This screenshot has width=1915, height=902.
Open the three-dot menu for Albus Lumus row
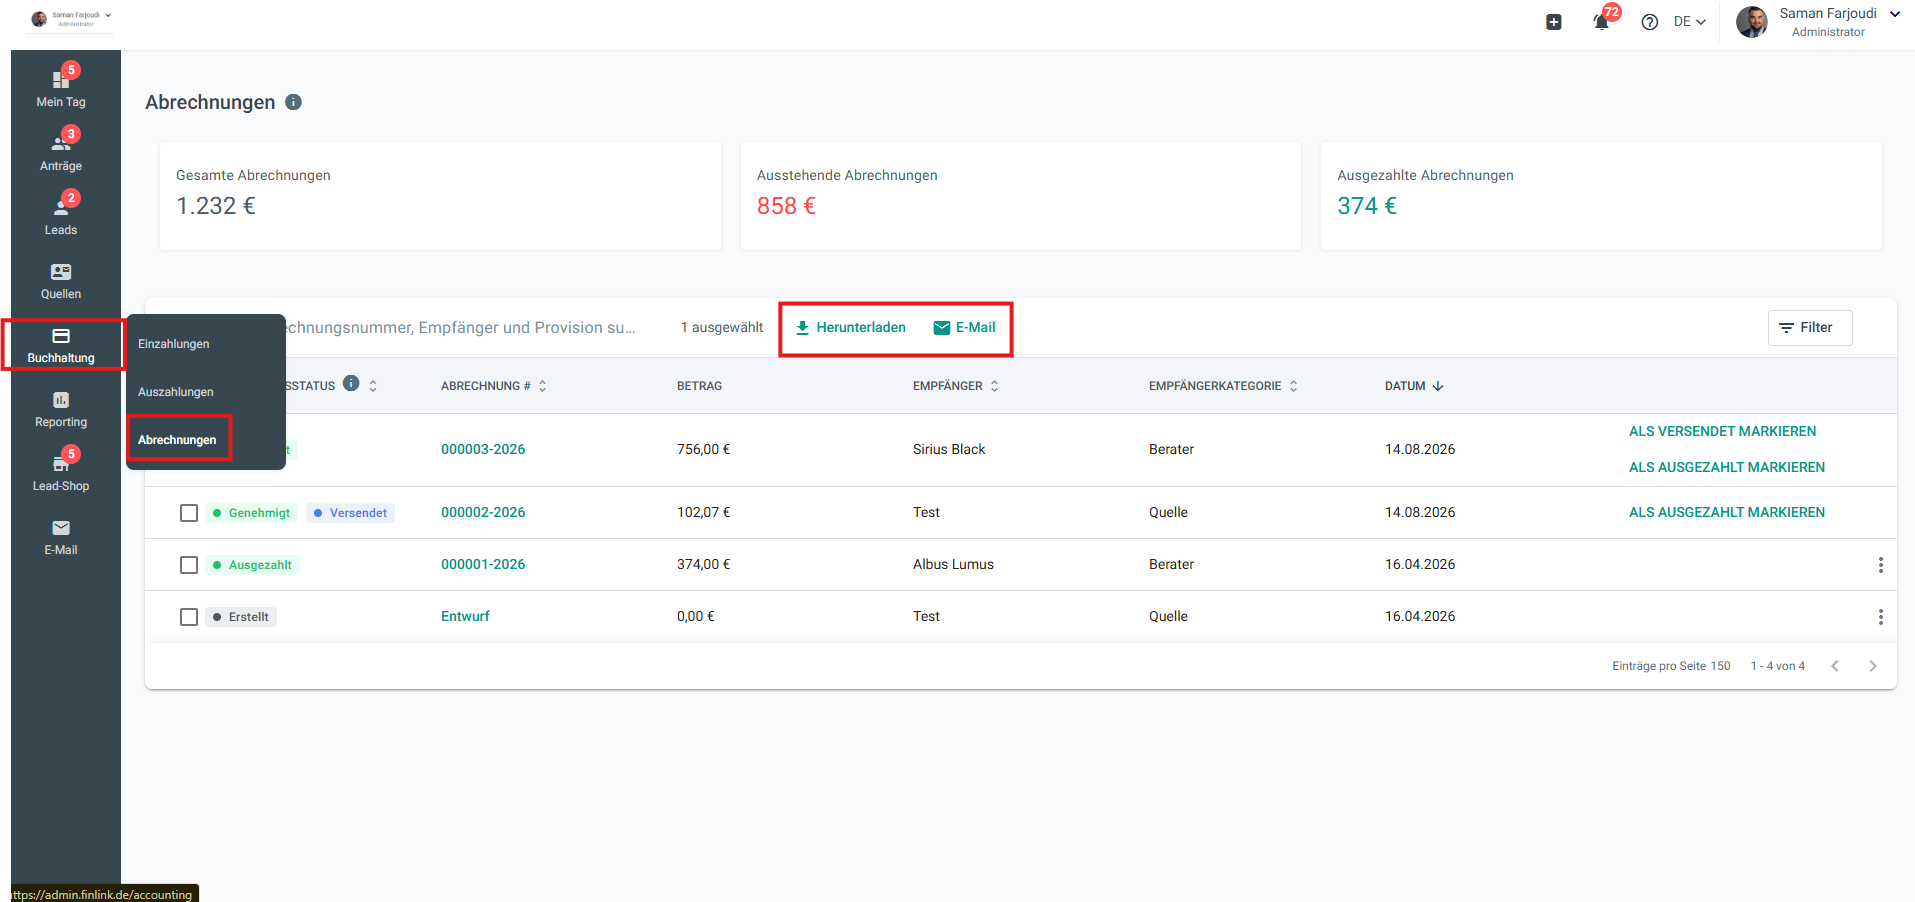pyautogui.click(x=1880, y=565)
